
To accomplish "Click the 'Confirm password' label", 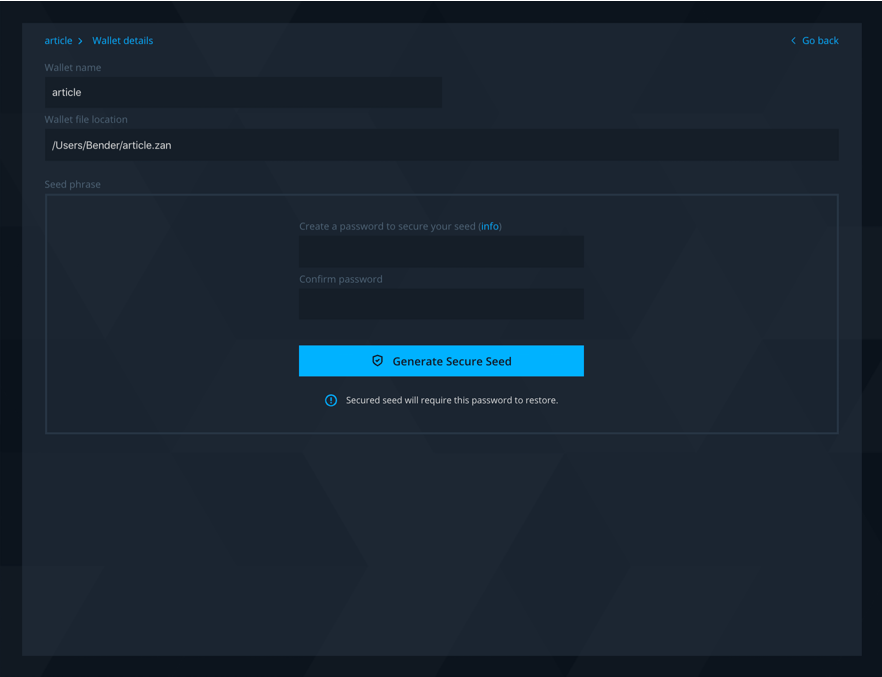I will [340, 279].
